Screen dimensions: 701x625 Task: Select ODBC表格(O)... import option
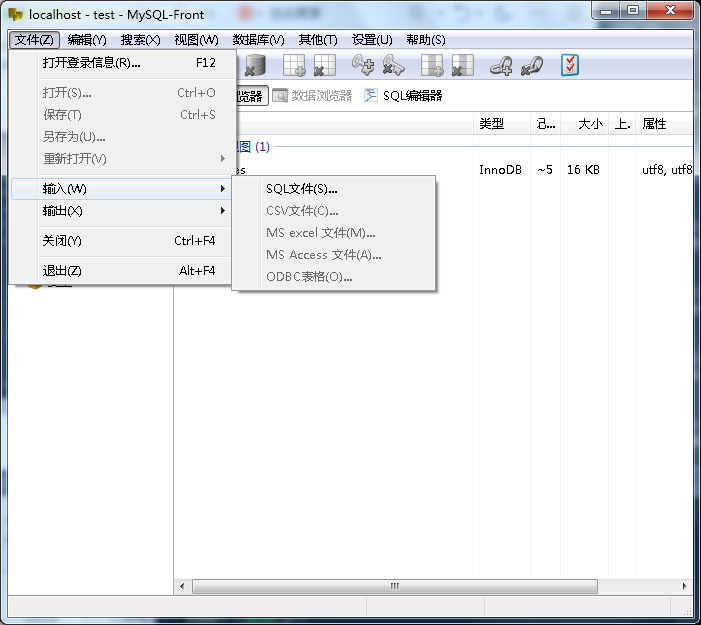click(334, 277)
